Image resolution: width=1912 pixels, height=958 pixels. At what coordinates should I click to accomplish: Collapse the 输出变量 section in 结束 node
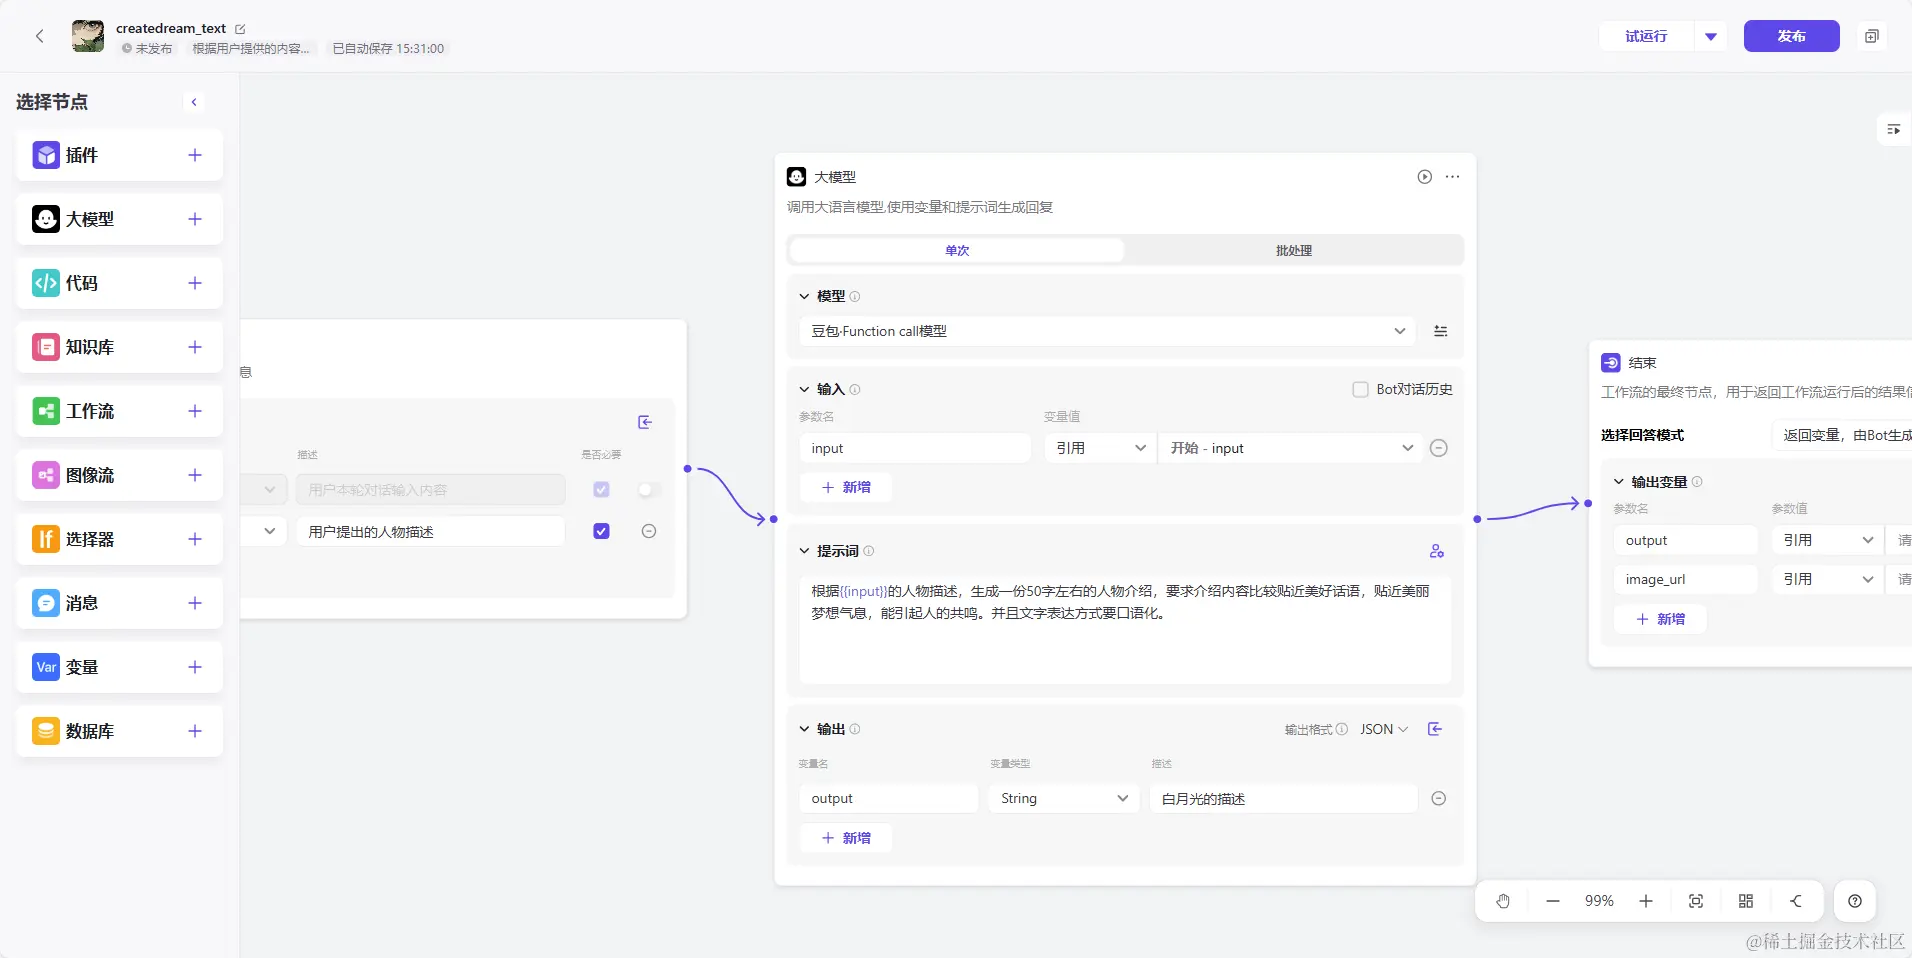click(1619, 482)
